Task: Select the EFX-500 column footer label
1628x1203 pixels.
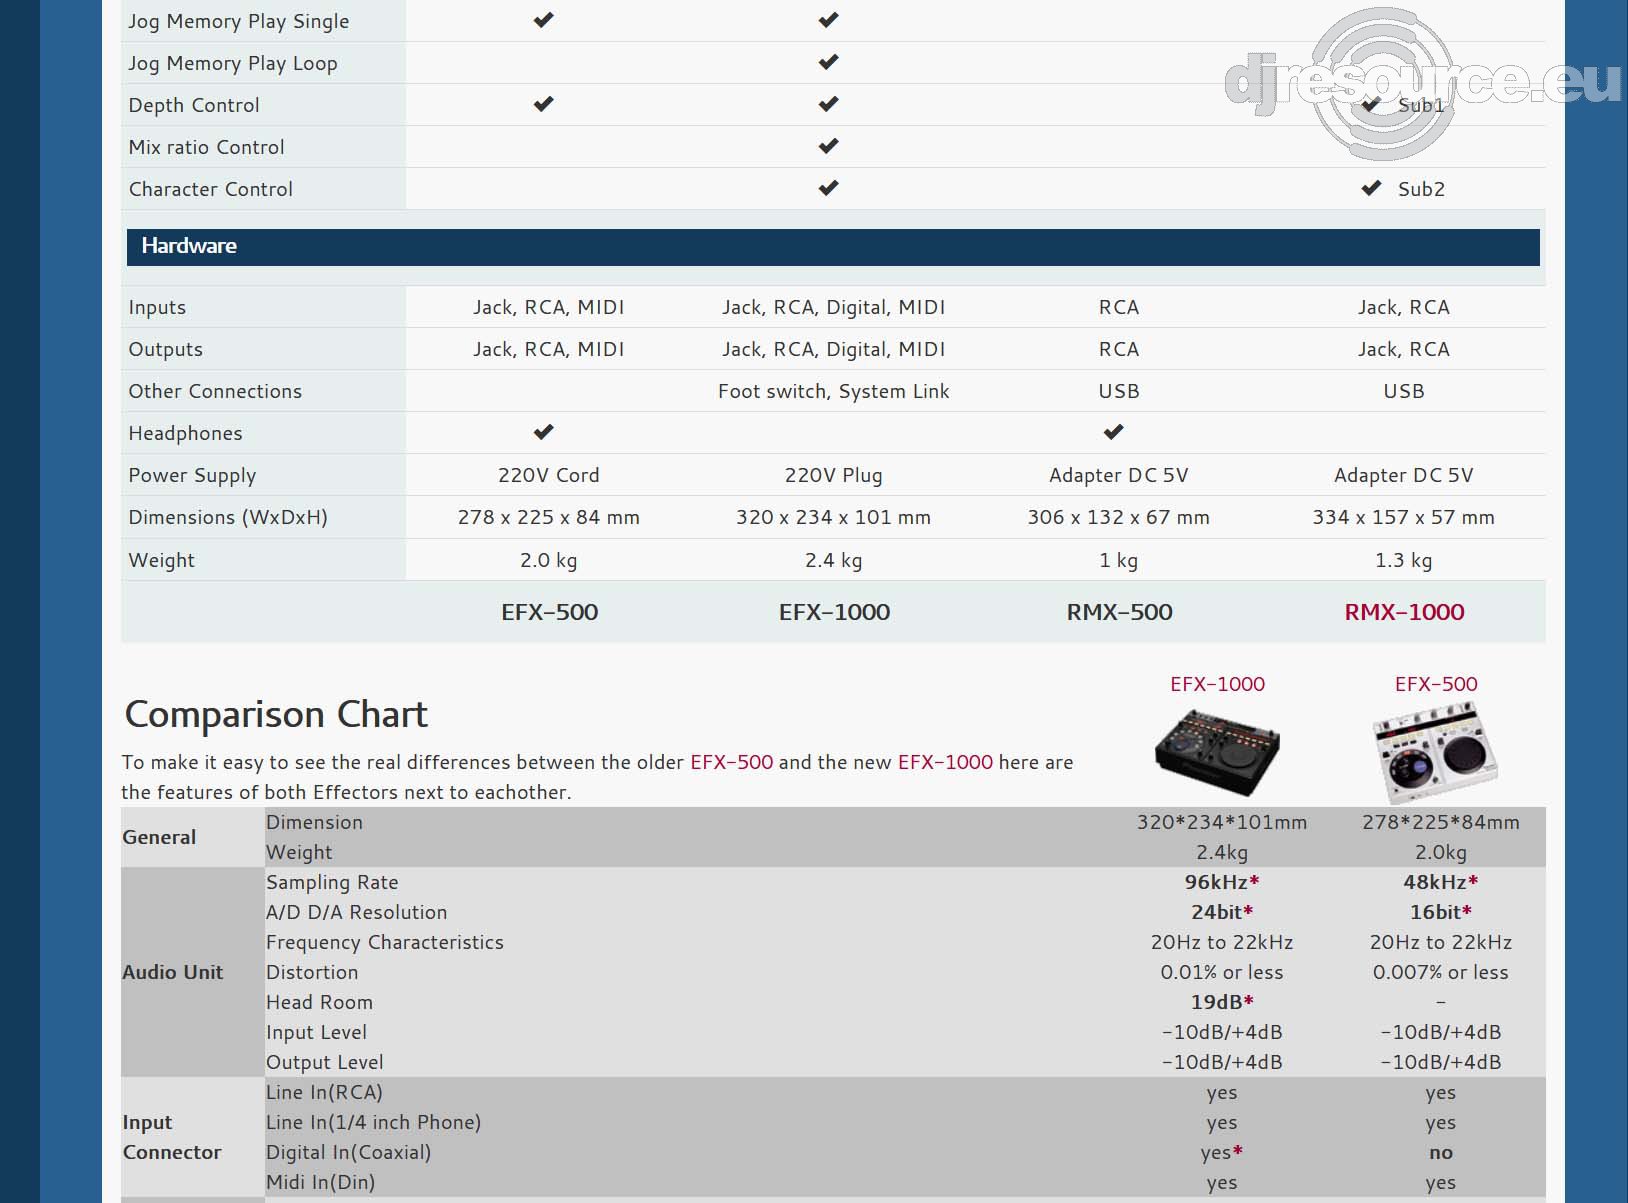Action: coord(549,612)
